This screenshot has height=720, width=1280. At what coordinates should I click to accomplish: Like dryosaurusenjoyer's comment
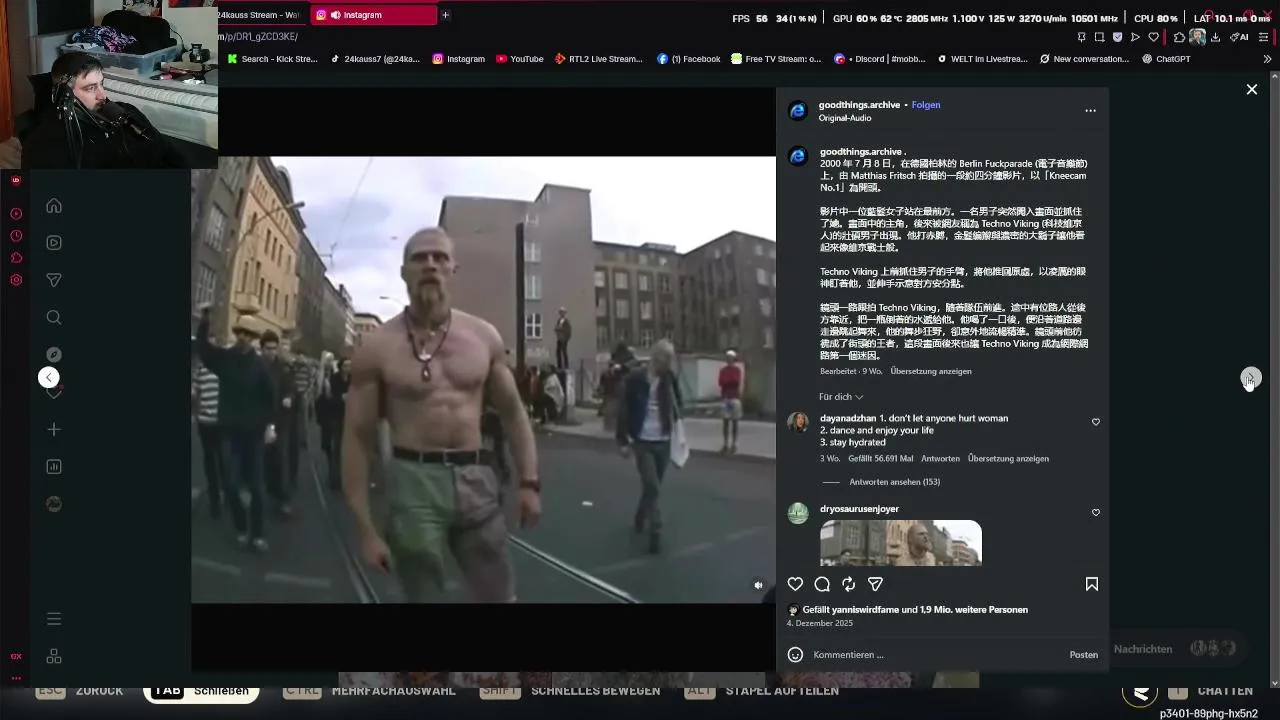(x=1095, y=512)
